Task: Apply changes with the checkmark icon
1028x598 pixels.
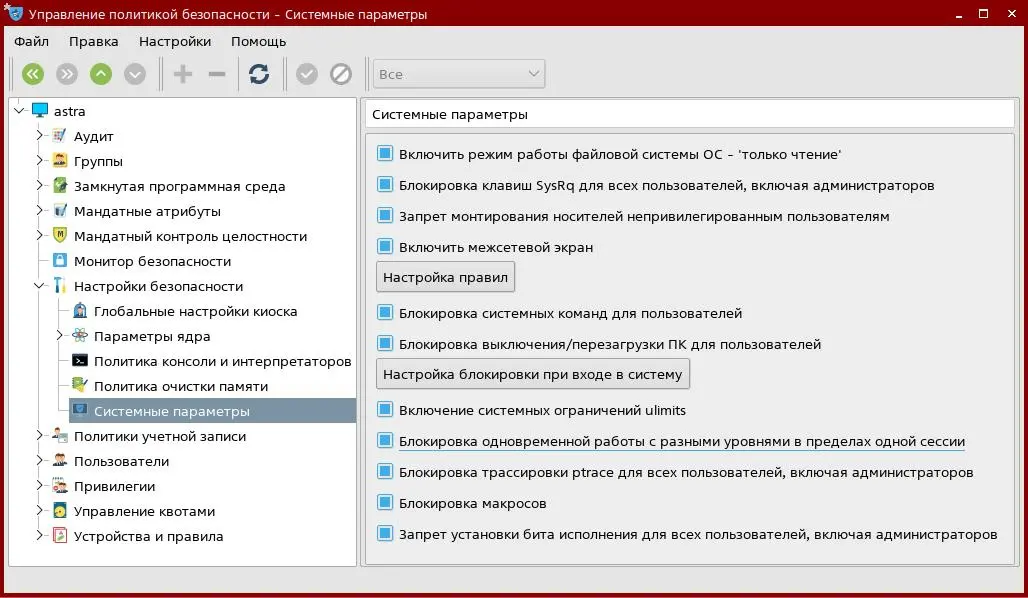Action: (x=307, y=74)
